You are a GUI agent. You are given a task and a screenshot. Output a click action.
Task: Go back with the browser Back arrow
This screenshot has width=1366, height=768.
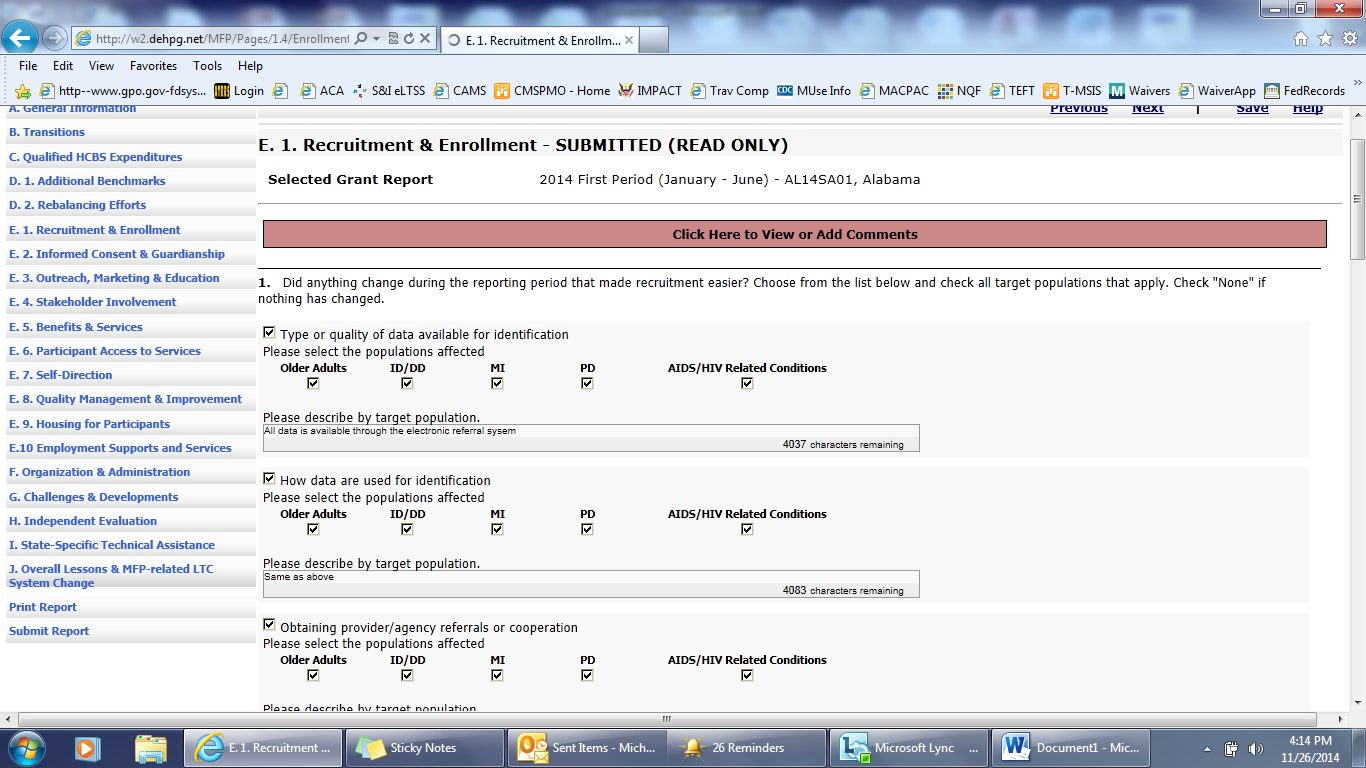[20, 38]
